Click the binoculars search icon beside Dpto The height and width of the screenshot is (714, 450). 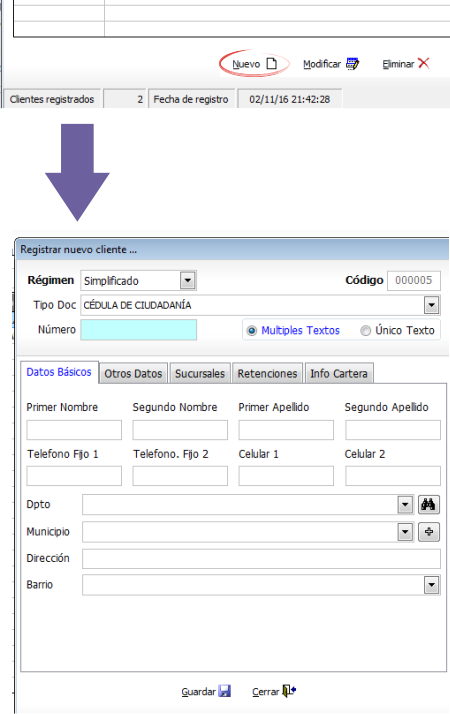click(x=429, y=505)
